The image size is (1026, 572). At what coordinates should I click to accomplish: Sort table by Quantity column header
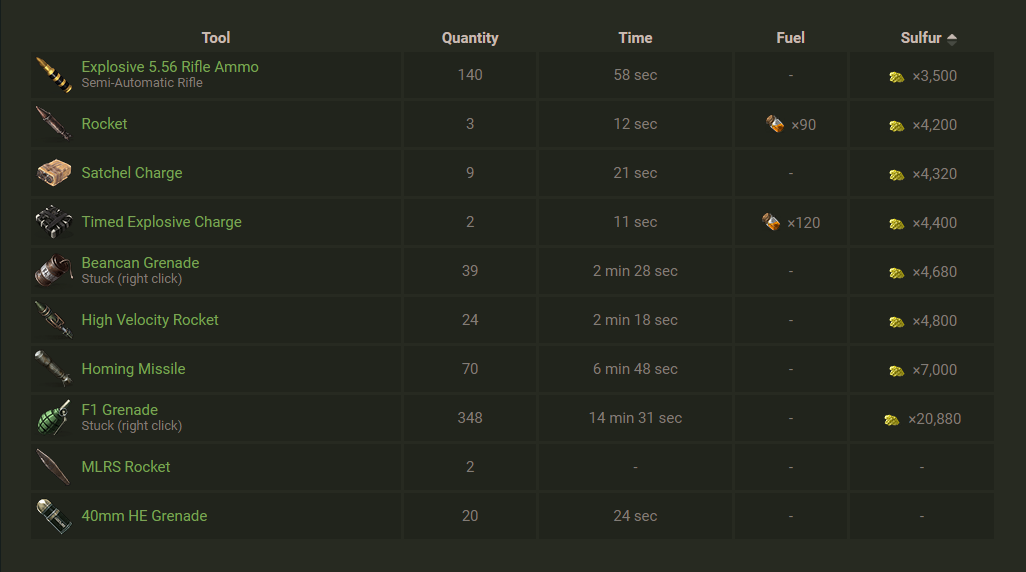click(x=470, y=38)
